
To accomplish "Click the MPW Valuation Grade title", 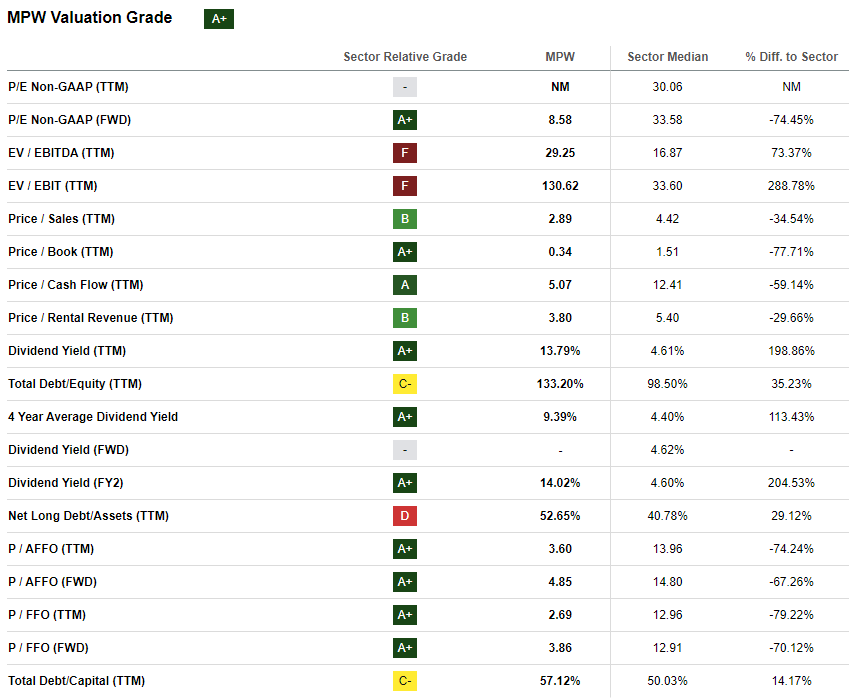I will click(92, 18).
